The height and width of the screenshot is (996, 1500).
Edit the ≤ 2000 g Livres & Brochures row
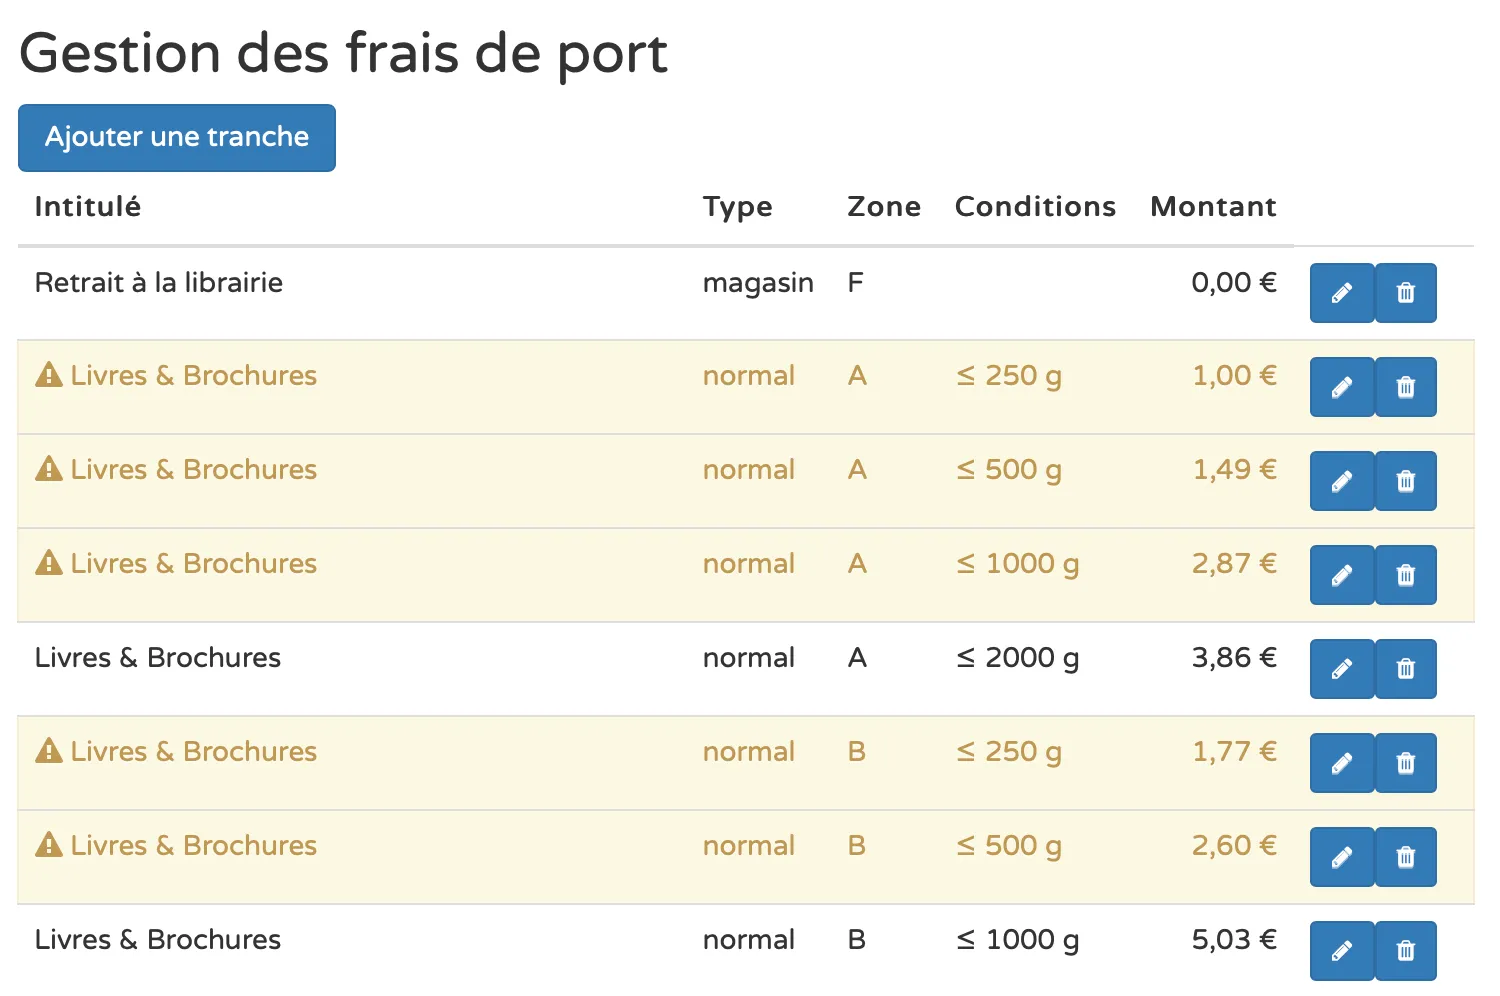pos(1341,669)
